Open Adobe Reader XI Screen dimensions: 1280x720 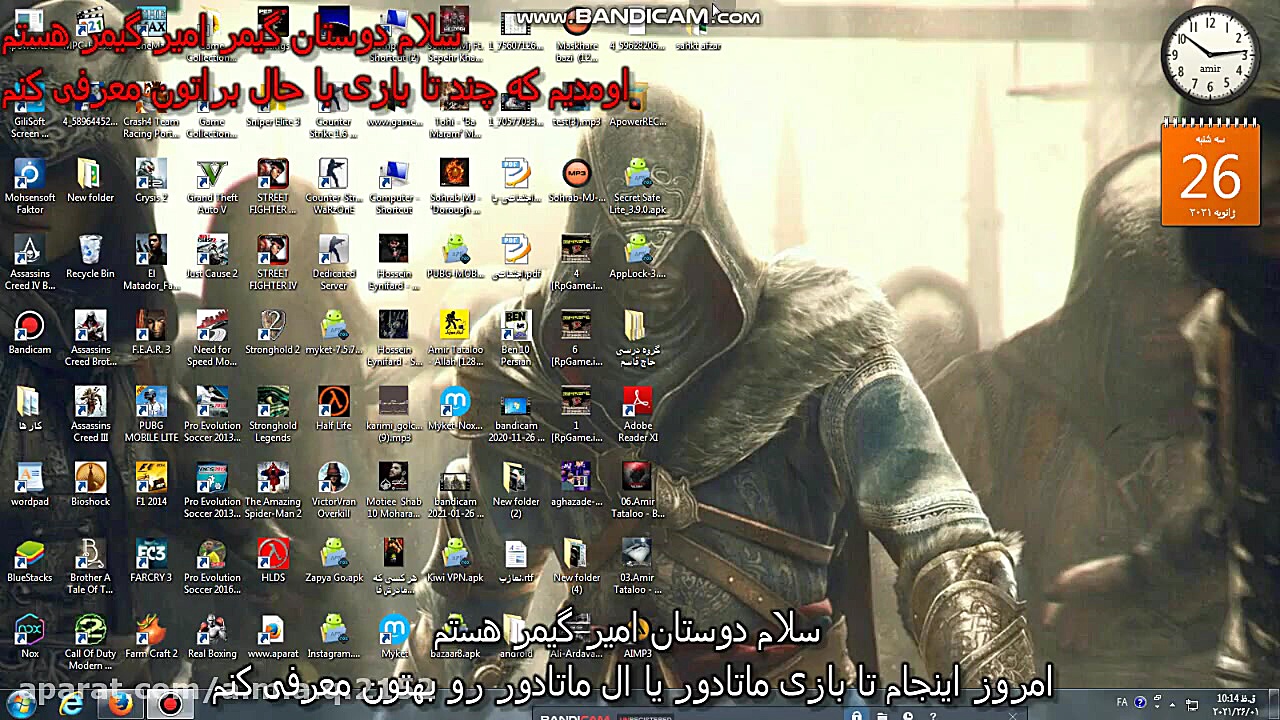[x=637, y=414]
